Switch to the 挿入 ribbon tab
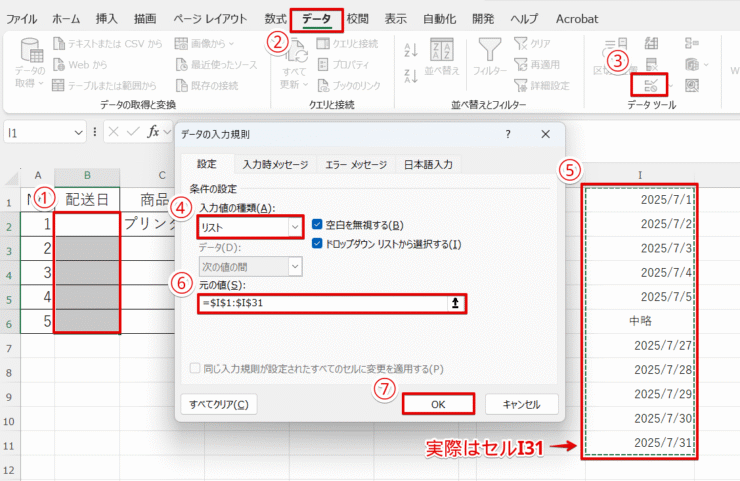The height and width of the screenshot is (481, 740). pyautogui.click(x=107, y=19)
